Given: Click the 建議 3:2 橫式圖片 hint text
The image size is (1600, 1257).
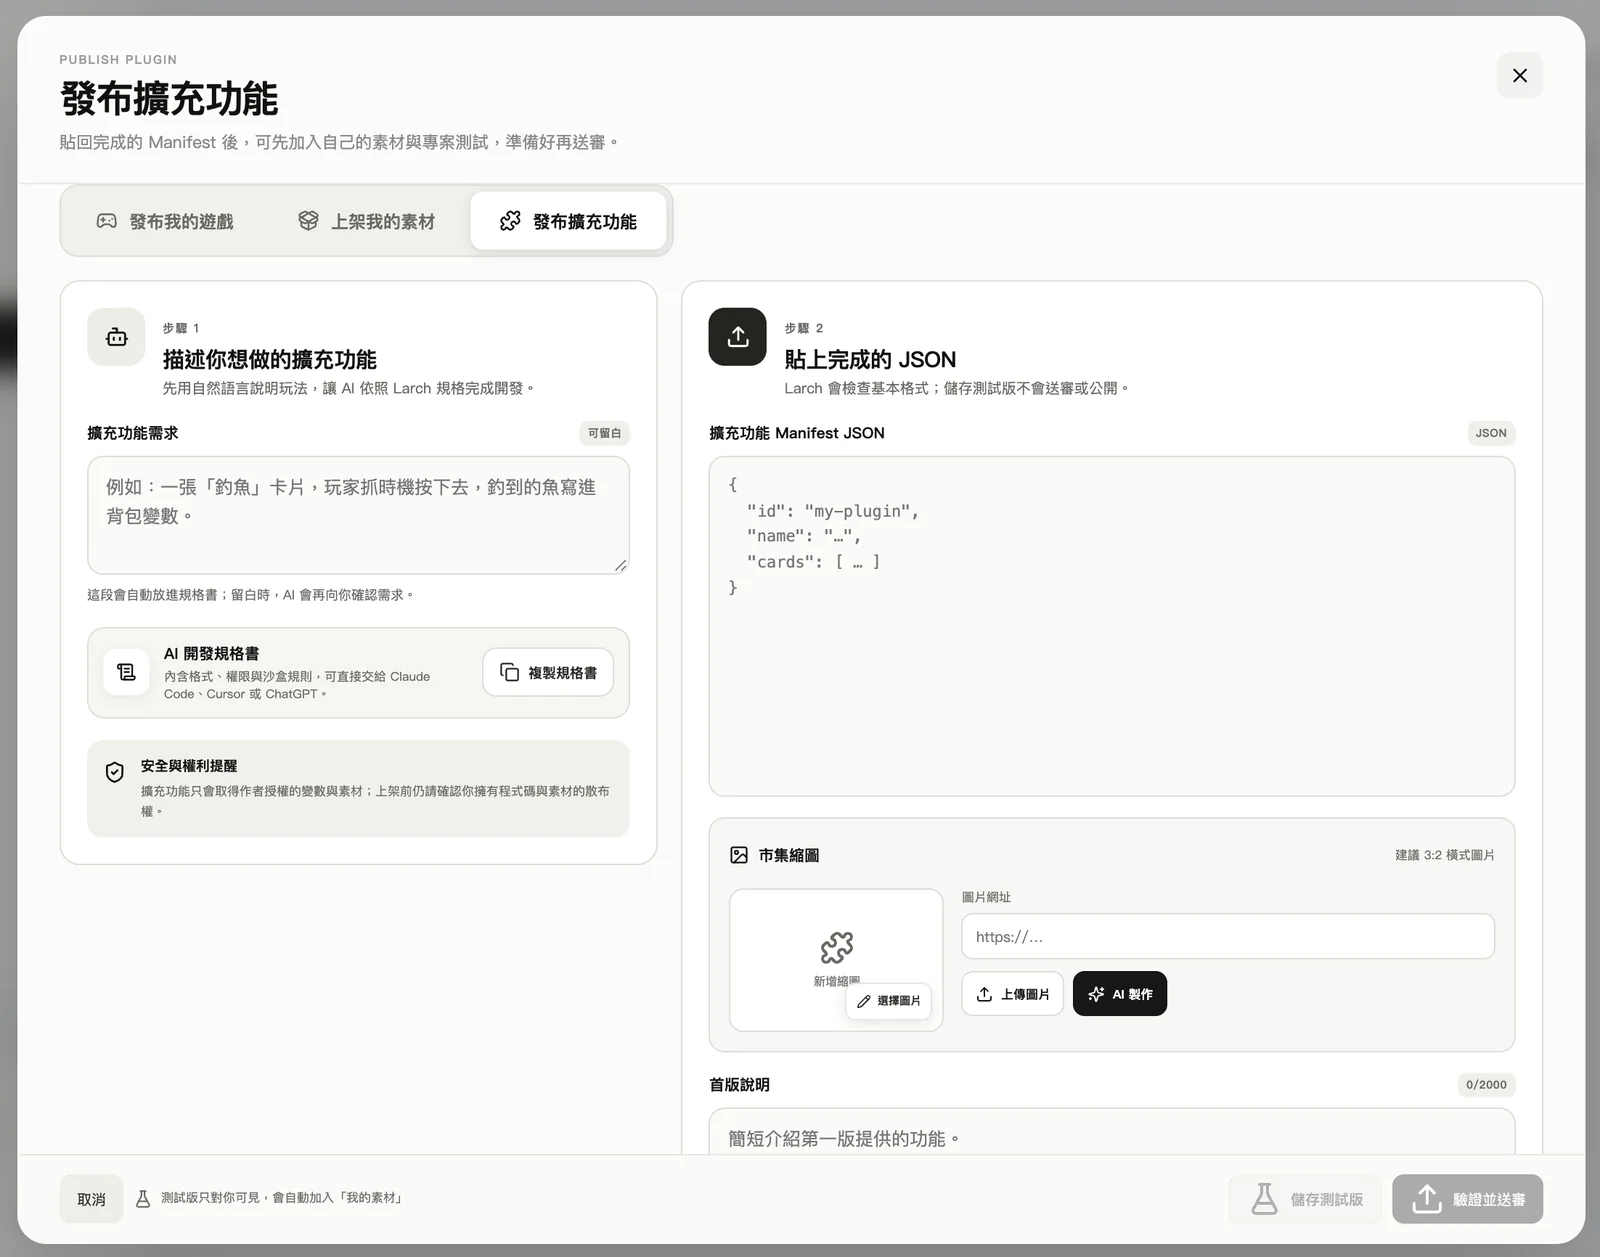Looking at the screenshot, I should click(1445, 855).
